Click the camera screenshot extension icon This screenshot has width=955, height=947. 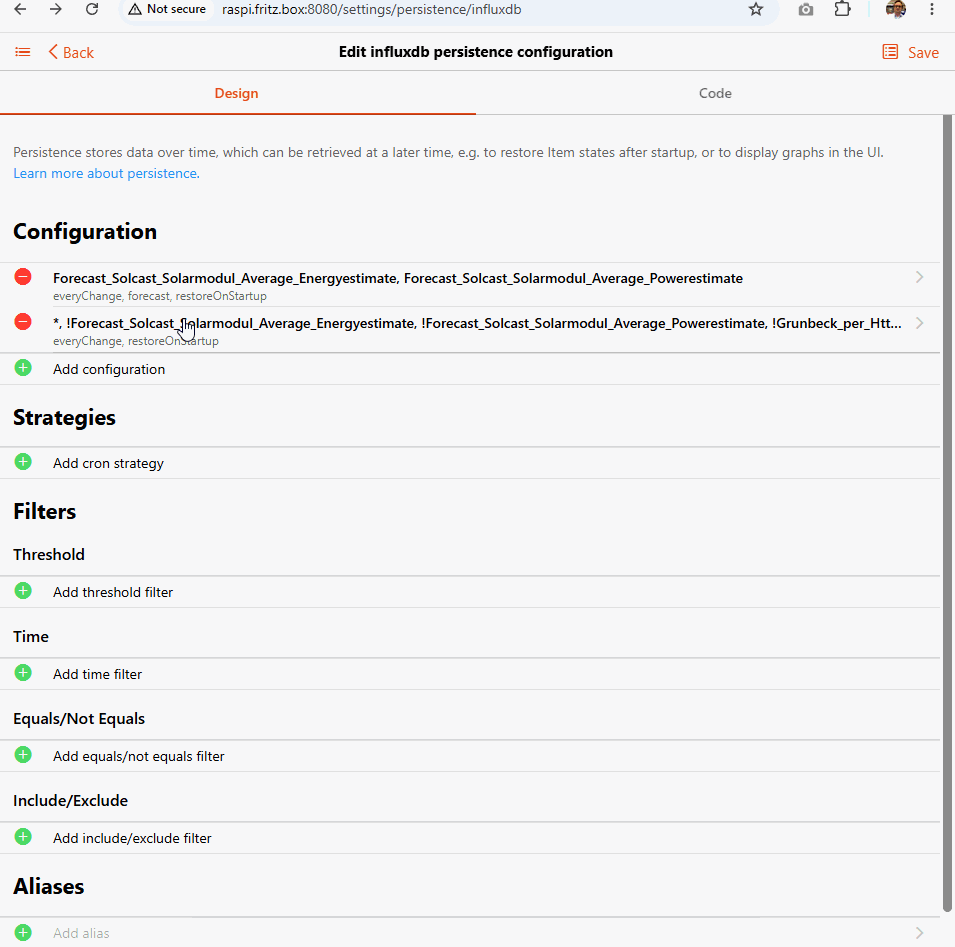[806, 9]
